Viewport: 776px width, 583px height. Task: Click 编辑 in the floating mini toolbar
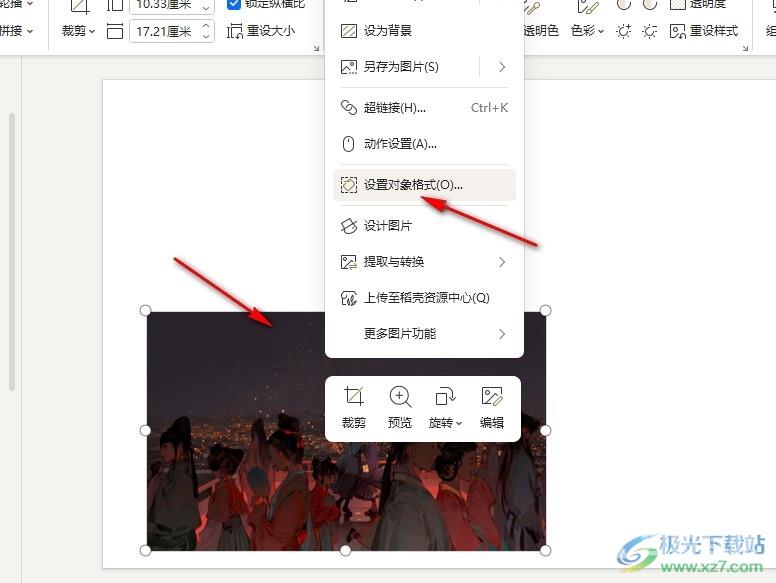click(x=492, y=408)
